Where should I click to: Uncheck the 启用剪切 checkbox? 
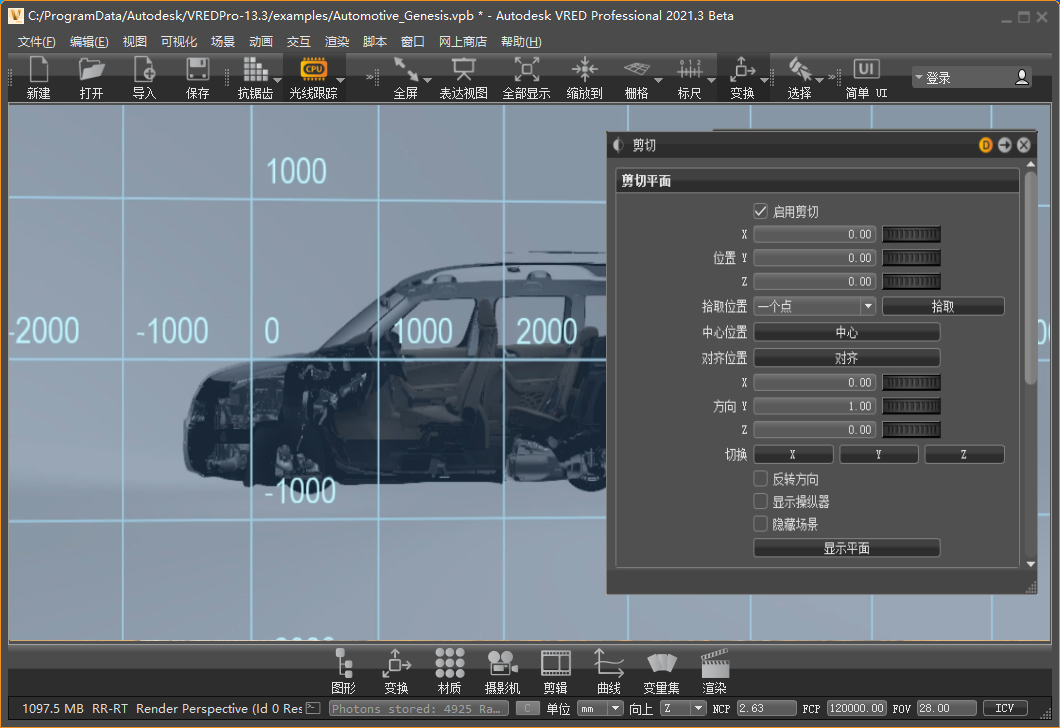(761, 212)
